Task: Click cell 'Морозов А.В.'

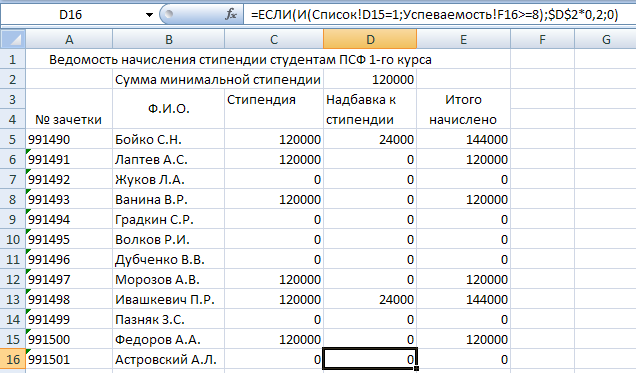Action: tap(168, 279)
